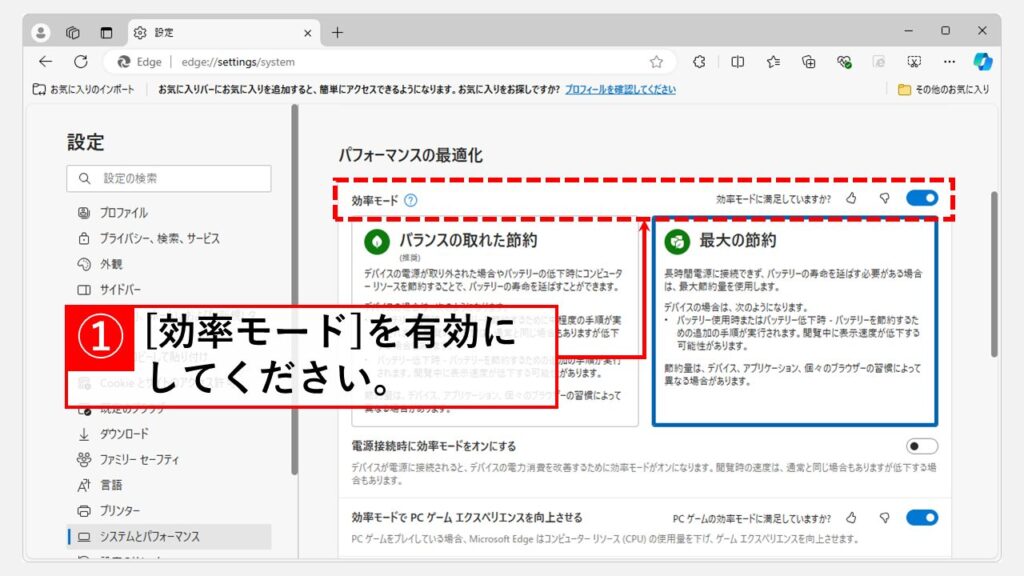Reload the page with the Refresh icon

(81, 61)
